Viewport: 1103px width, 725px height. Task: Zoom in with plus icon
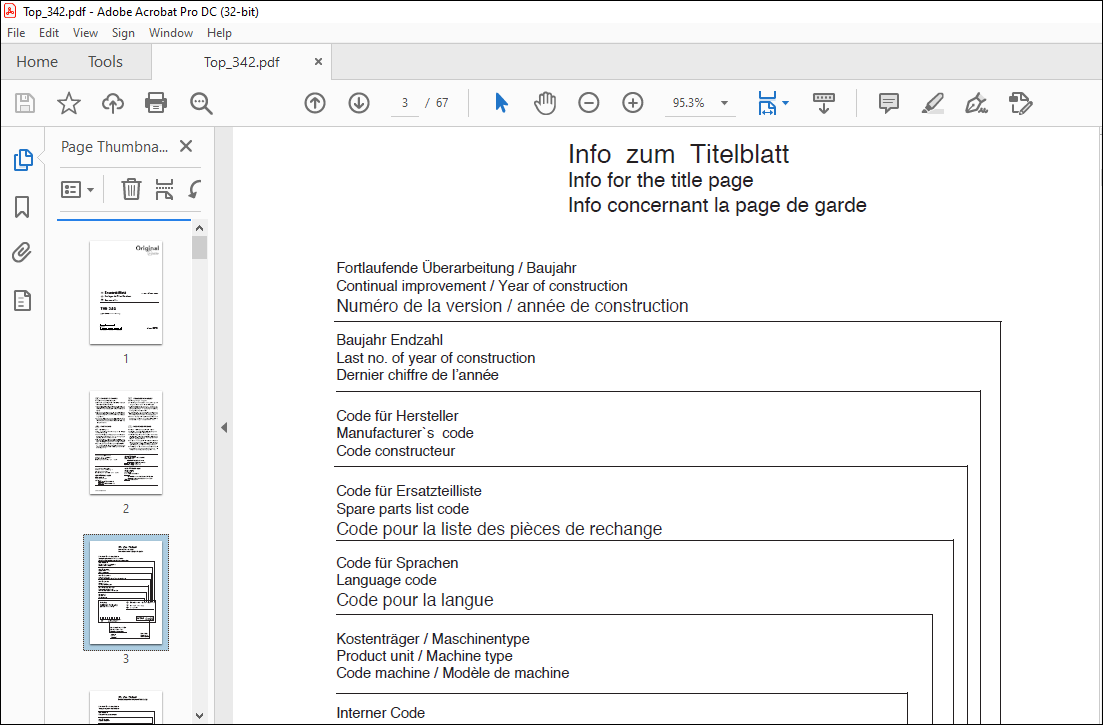pos(633,103)
